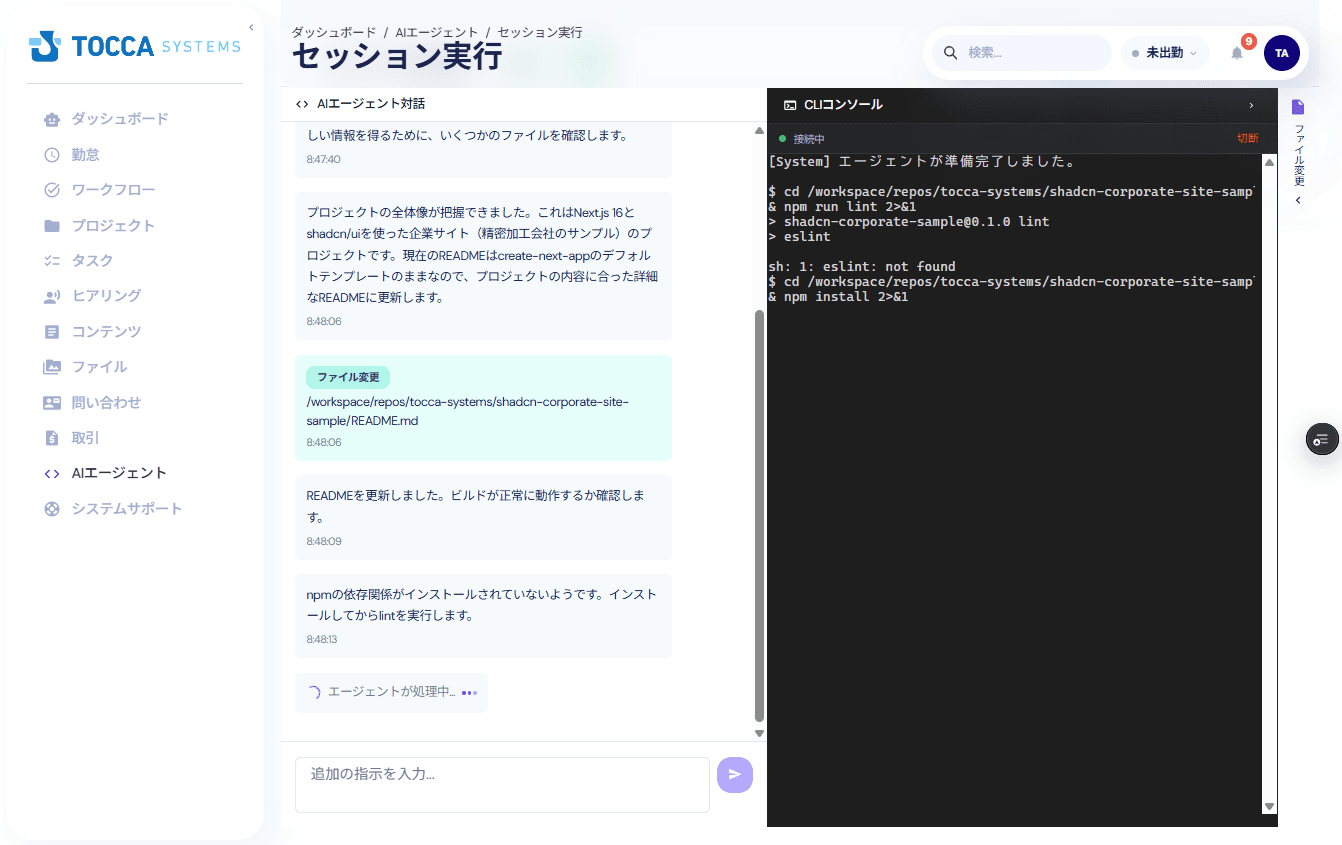Collapse the ファイル変更 side panel

[1297, 200]
